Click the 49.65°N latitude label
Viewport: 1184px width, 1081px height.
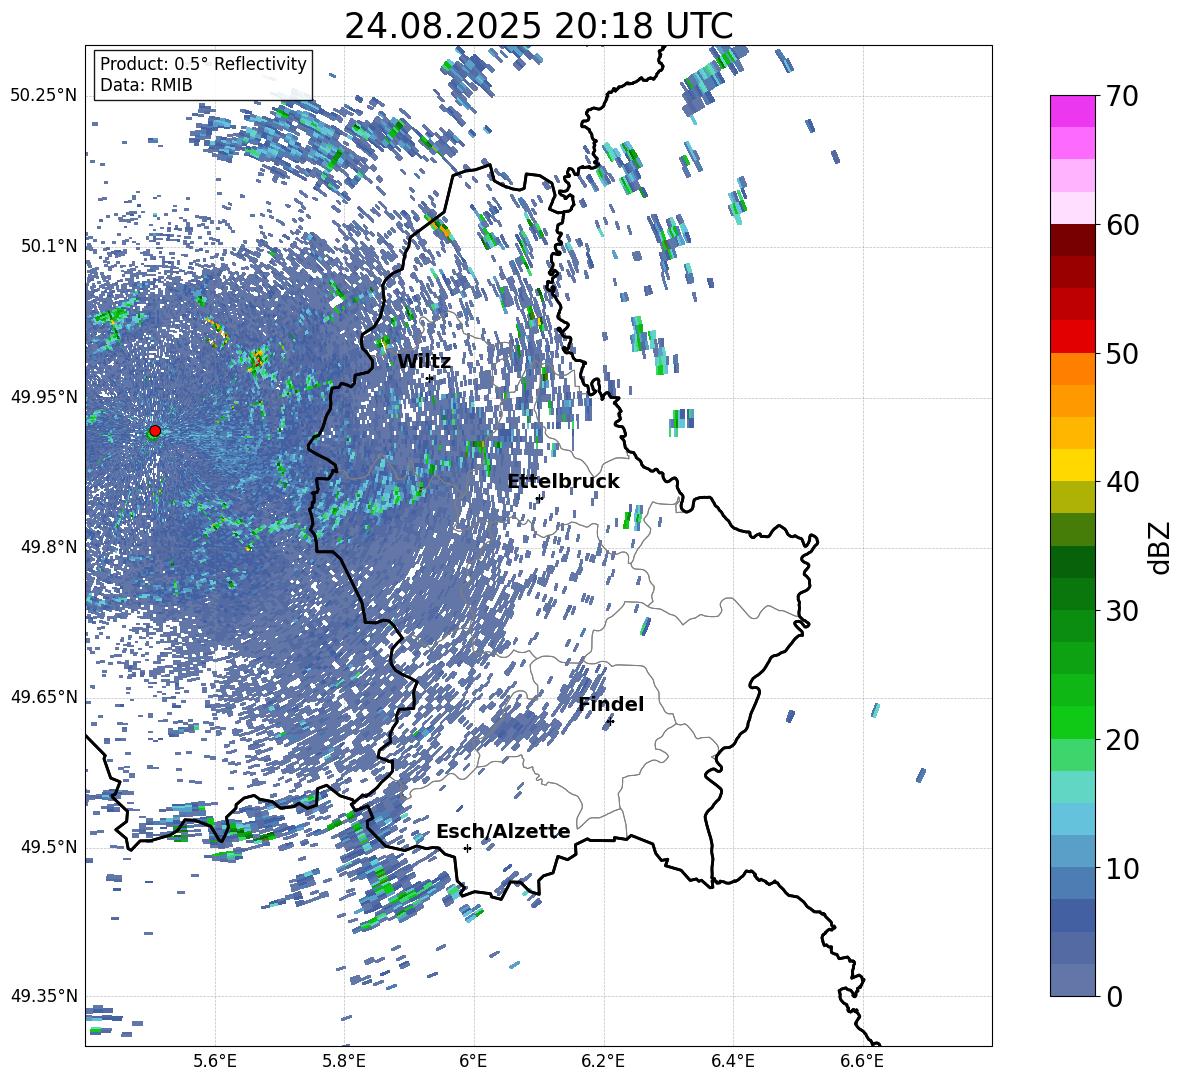click(x=44, y=697)
